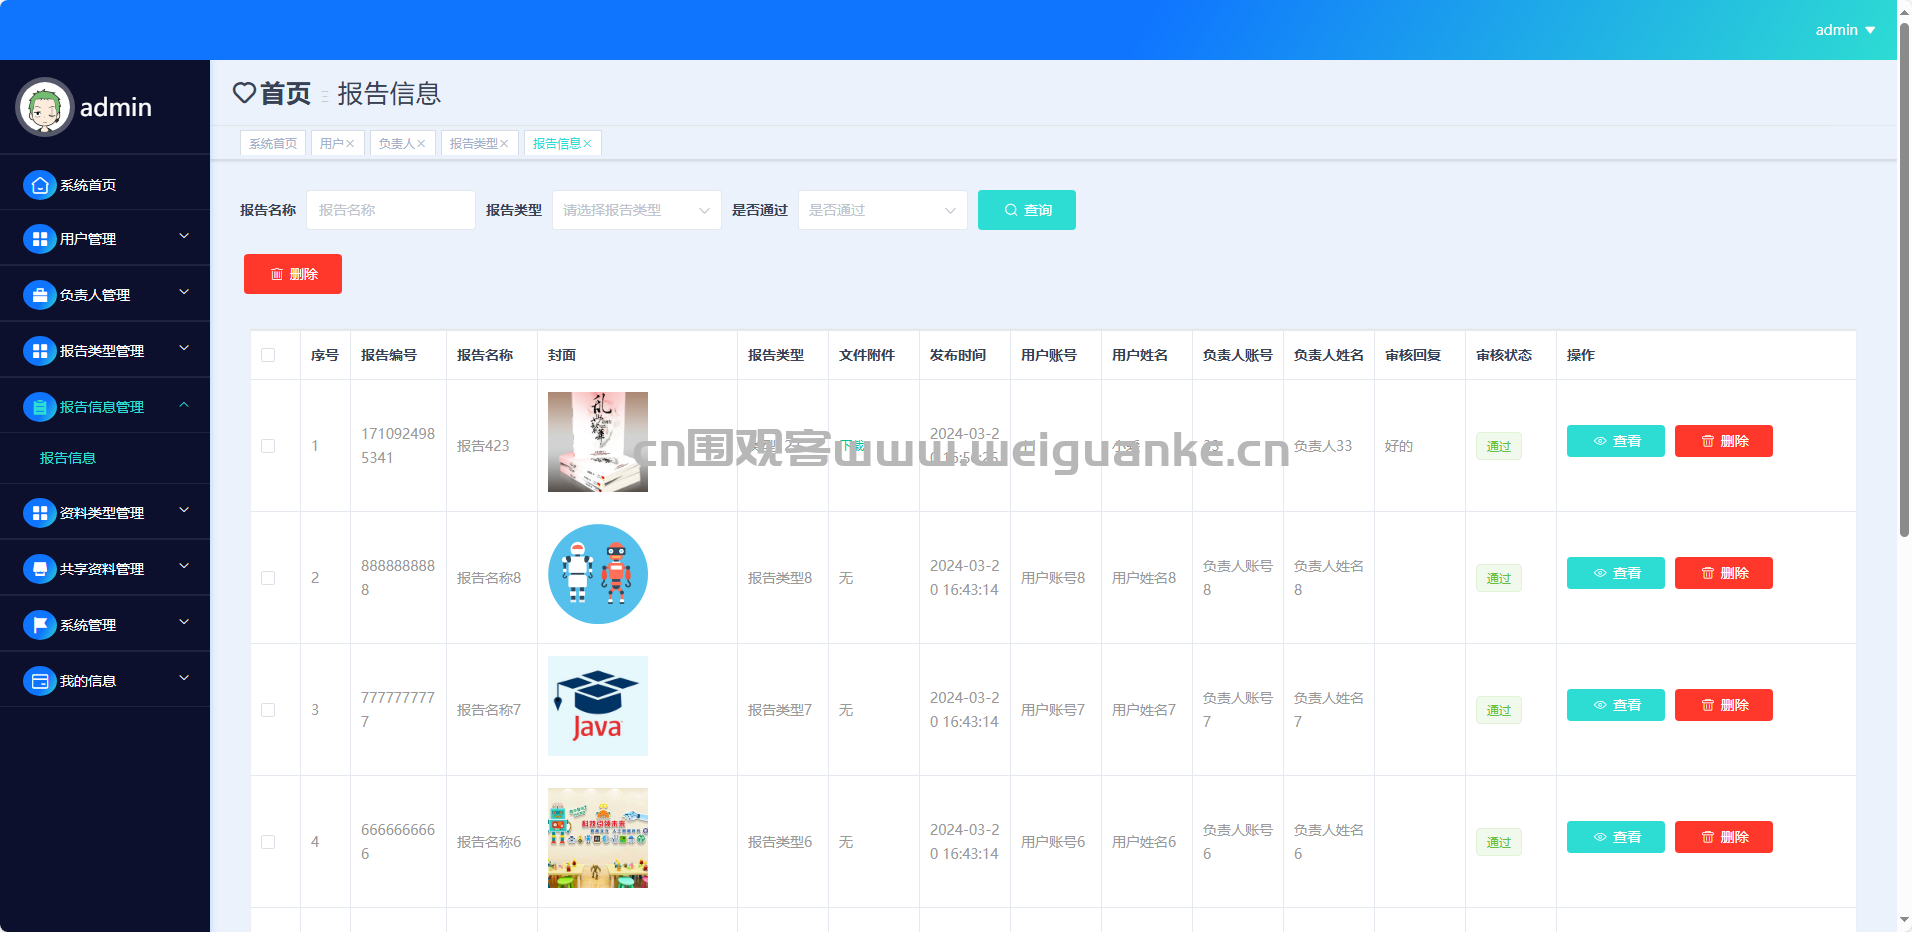Image resolution: width=1912 pixels, height=932 pixels.
Task: Open the 是否通过 dropdown filter
Action: point(882,210)
